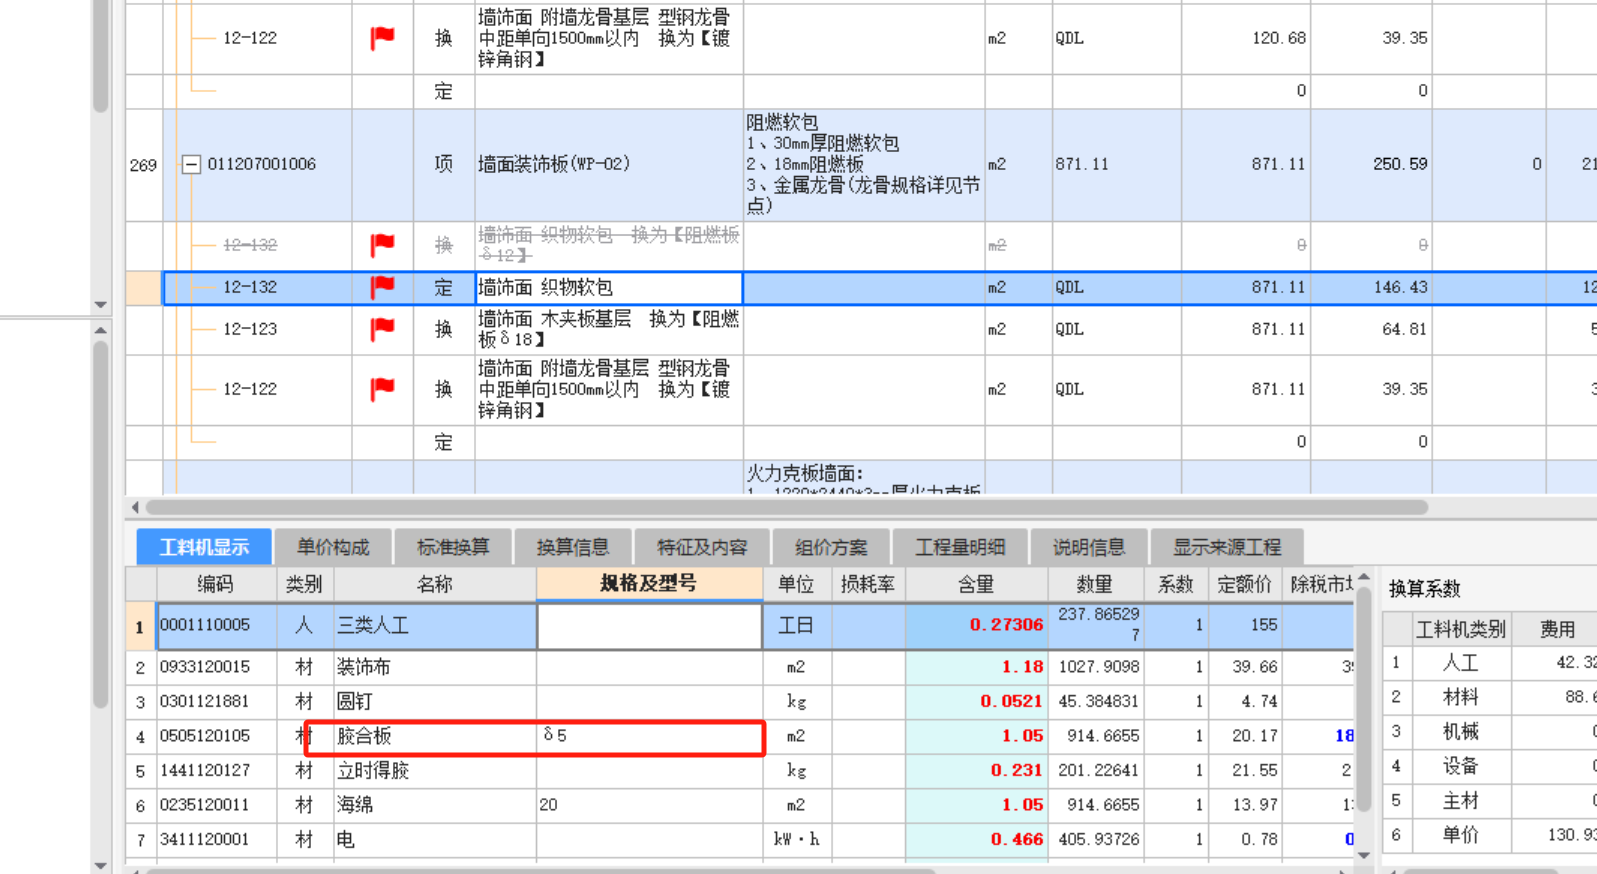Click left arrow of horizontal scrollbar
The width and height of the screenshot is (1597, 874).
135,507
